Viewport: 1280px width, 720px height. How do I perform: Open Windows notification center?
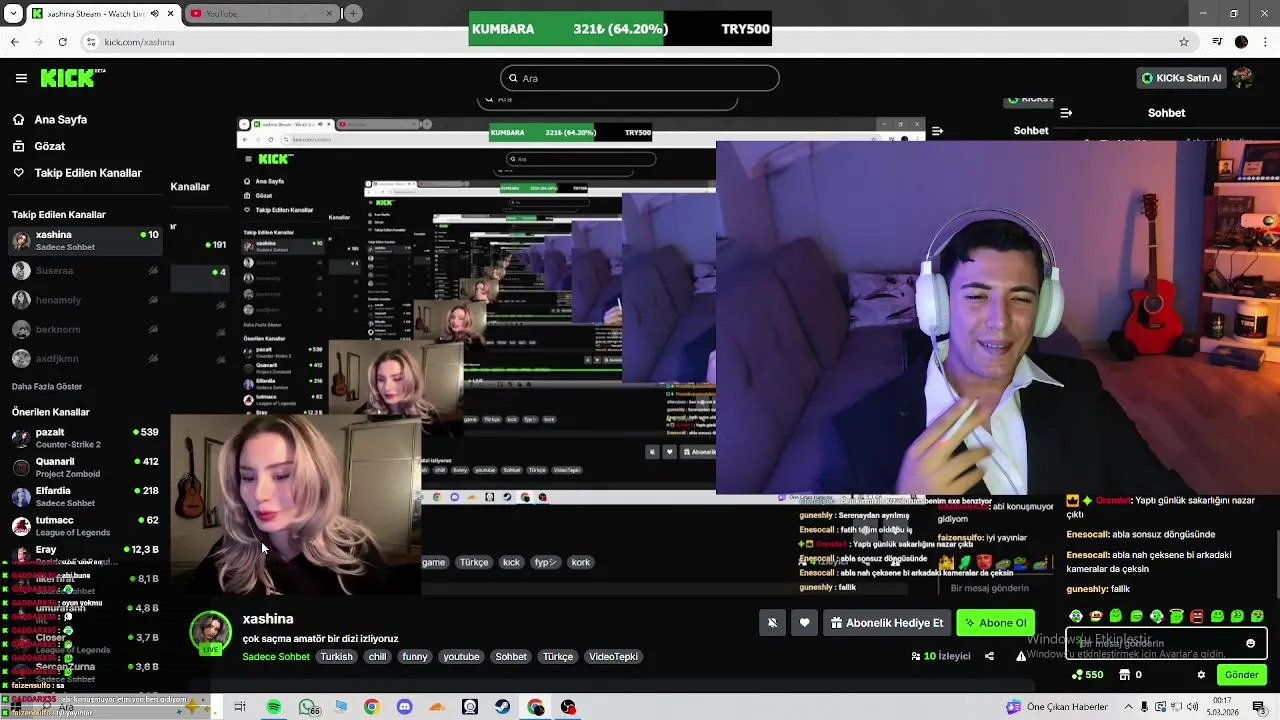pyautogui.click(x=1259, y=707)
